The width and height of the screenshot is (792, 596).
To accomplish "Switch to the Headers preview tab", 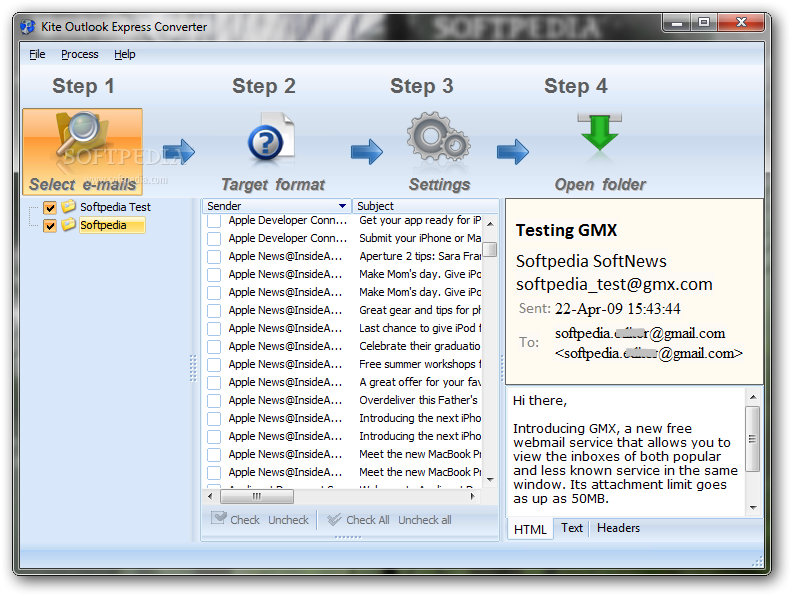I will pos(618,528).
